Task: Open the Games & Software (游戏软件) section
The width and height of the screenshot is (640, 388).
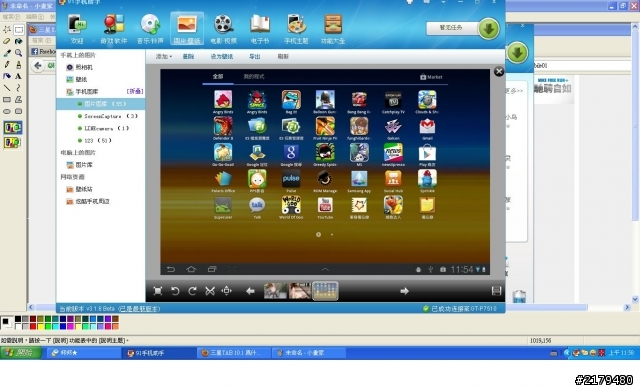Action: pos(113,29)
